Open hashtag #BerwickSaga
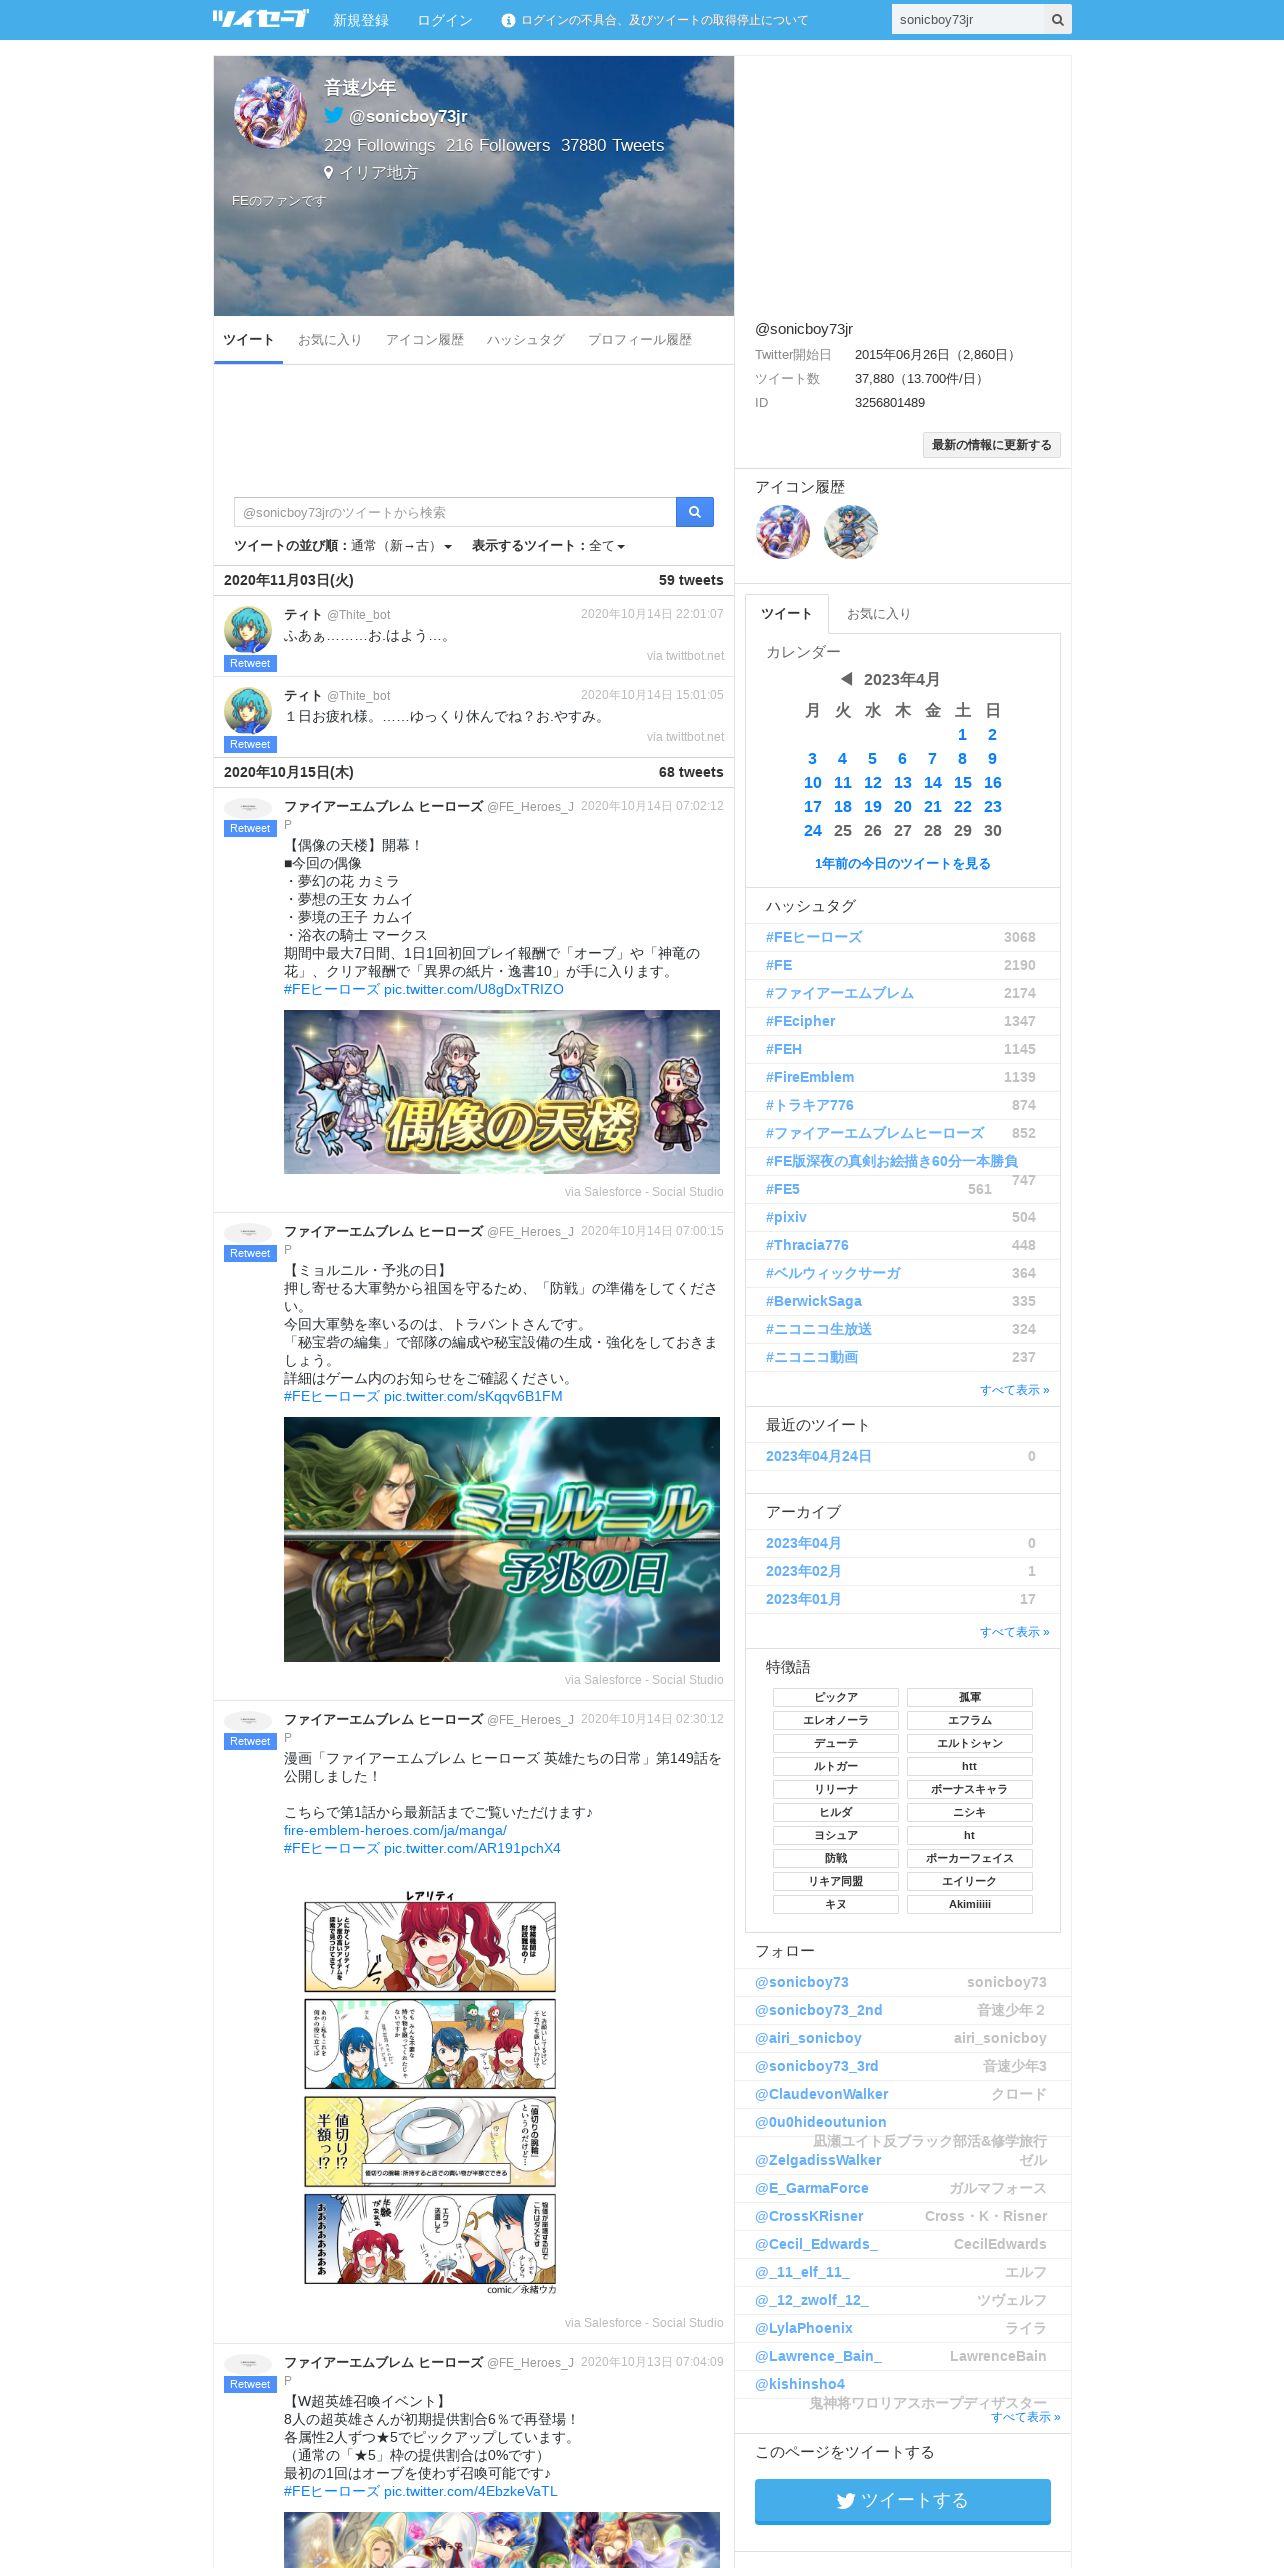Image resolution: width=1284 pixels, height=2568 pixels. 814,1301
